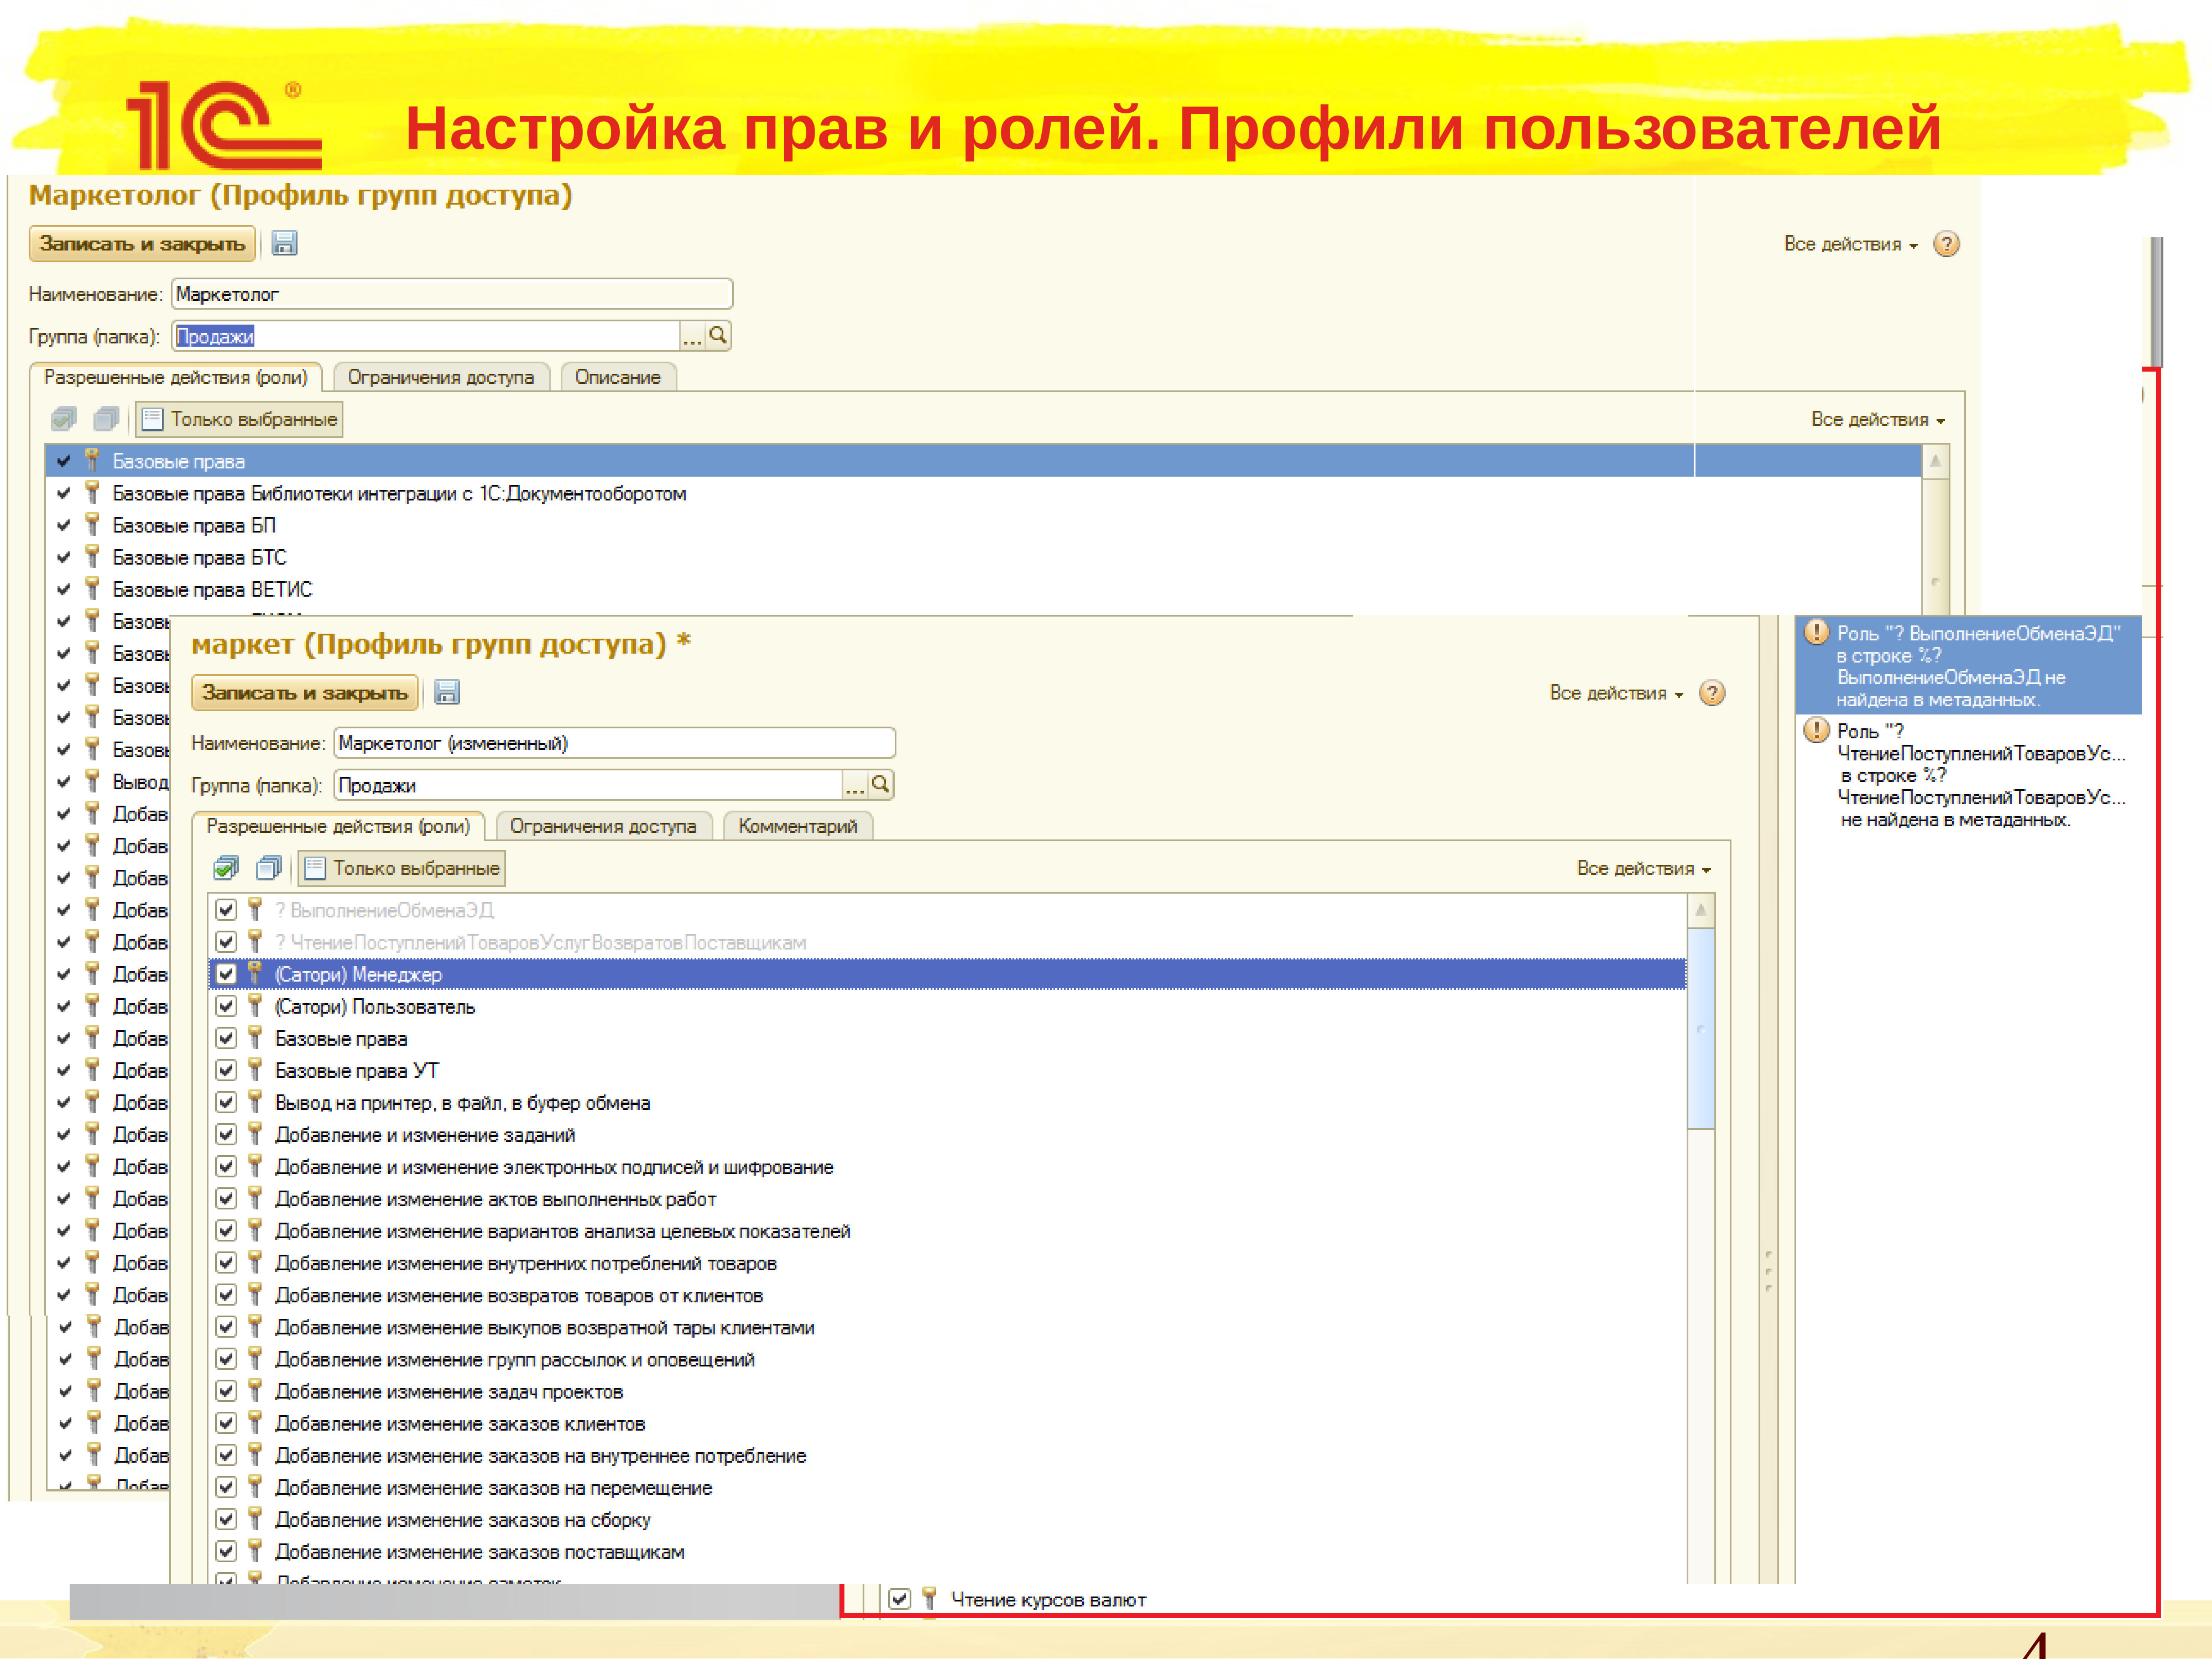Switch to the Комментарий tab
Viewport: 2212px width, 1659px height.
click(797, 826)
